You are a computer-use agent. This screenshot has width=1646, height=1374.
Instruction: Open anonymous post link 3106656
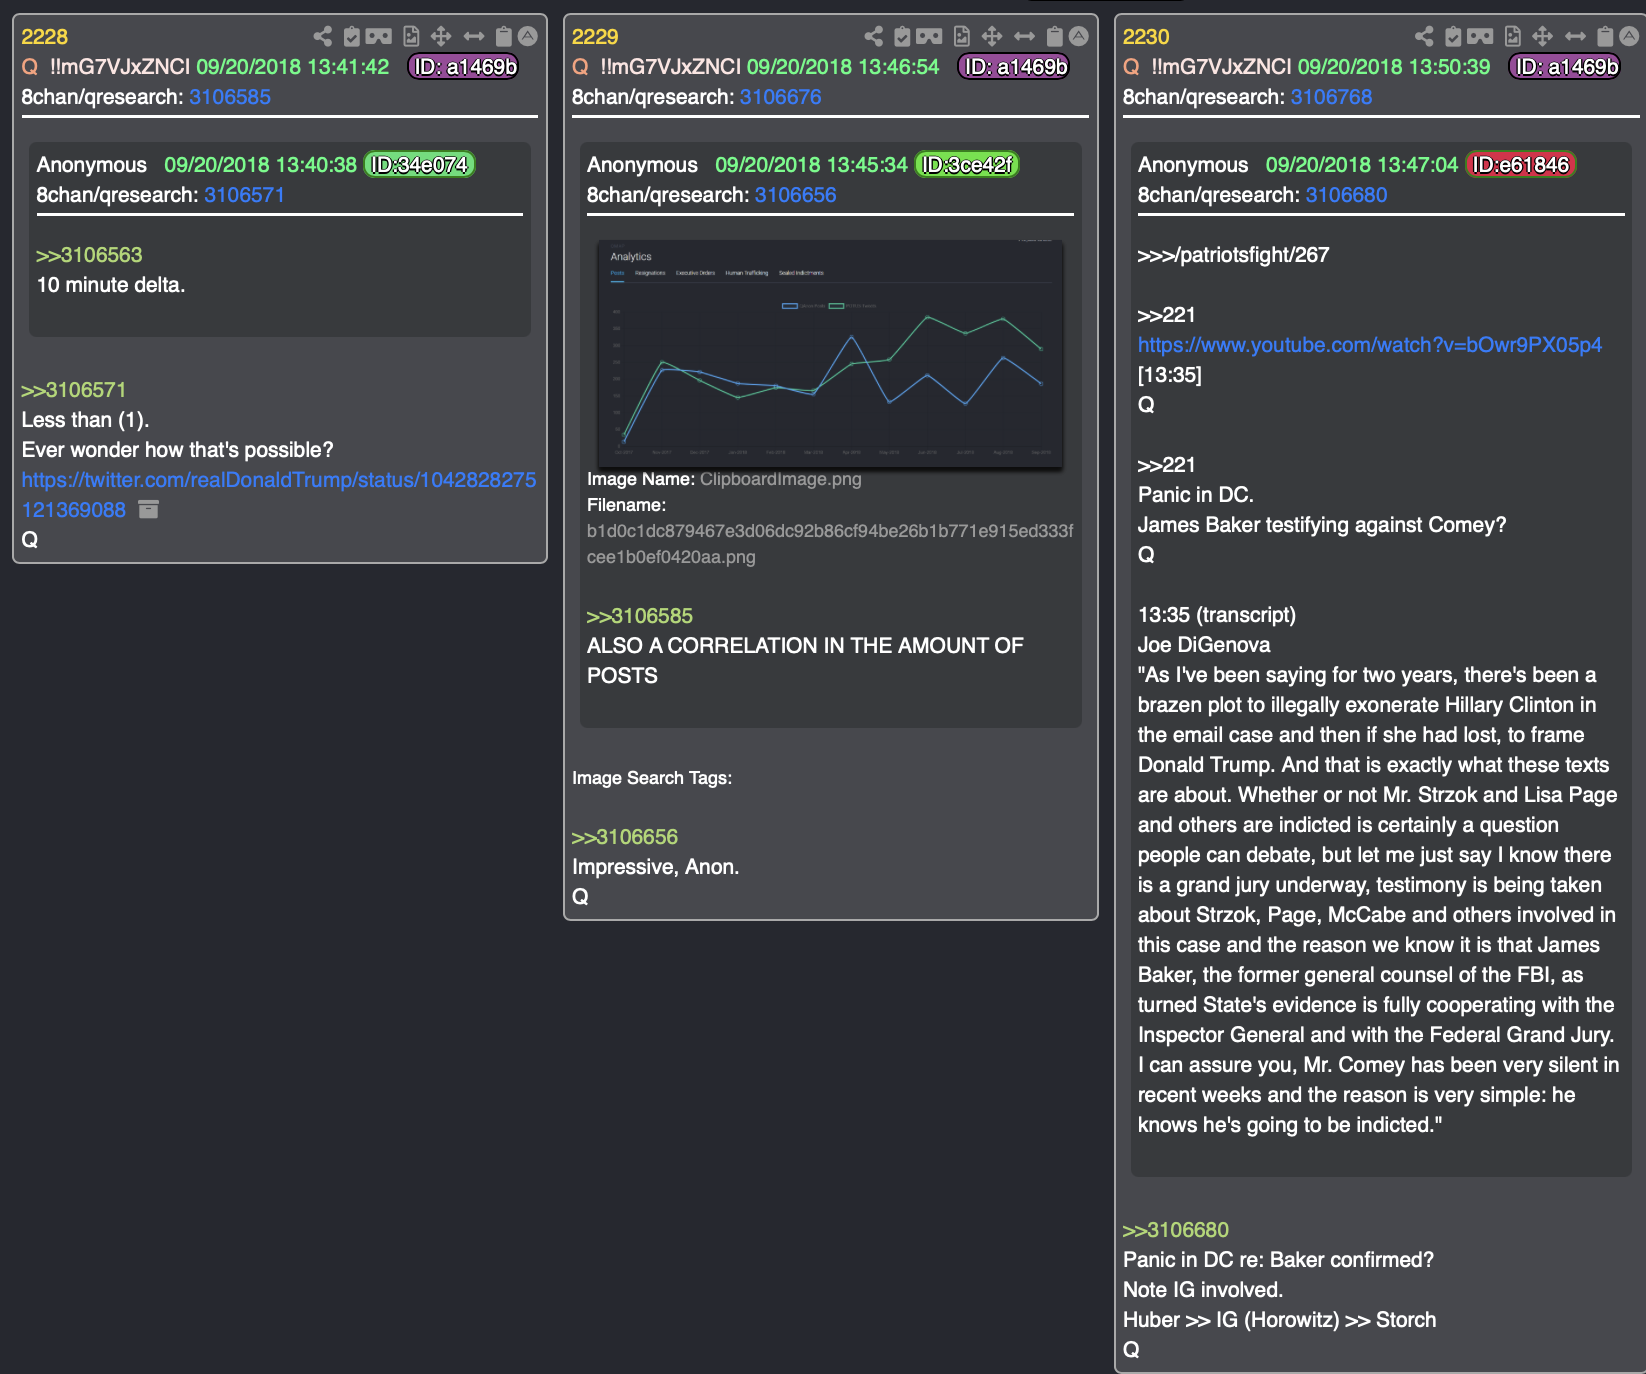tap(796, 195)
